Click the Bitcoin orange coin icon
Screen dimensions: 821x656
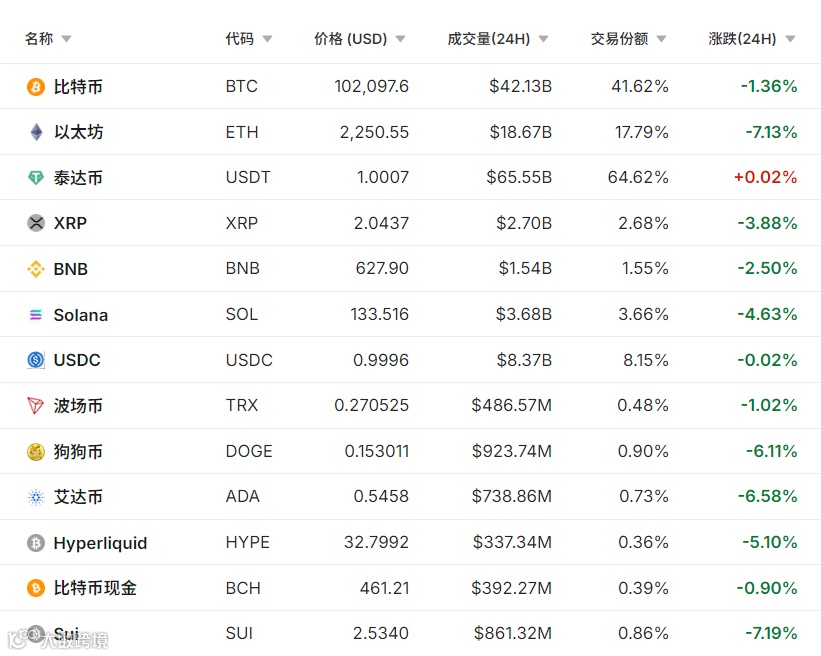click(36, 87)
